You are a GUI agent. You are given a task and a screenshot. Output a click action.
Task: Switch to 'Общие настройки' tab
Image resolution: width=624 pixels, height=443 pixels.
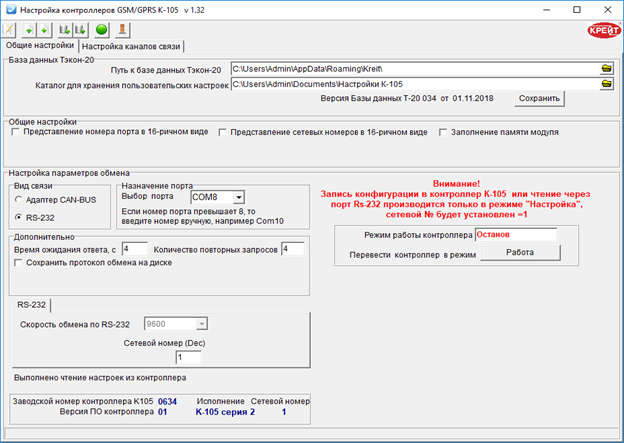(40, 45)
